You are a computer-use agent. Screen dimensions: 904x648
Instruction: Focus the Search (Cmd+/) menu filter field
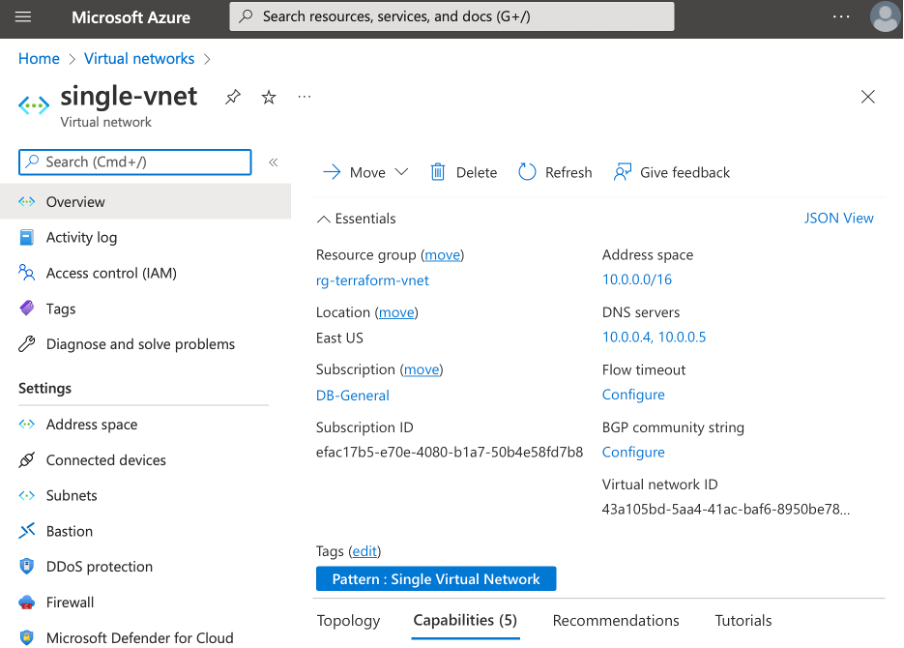coord(135,162)
